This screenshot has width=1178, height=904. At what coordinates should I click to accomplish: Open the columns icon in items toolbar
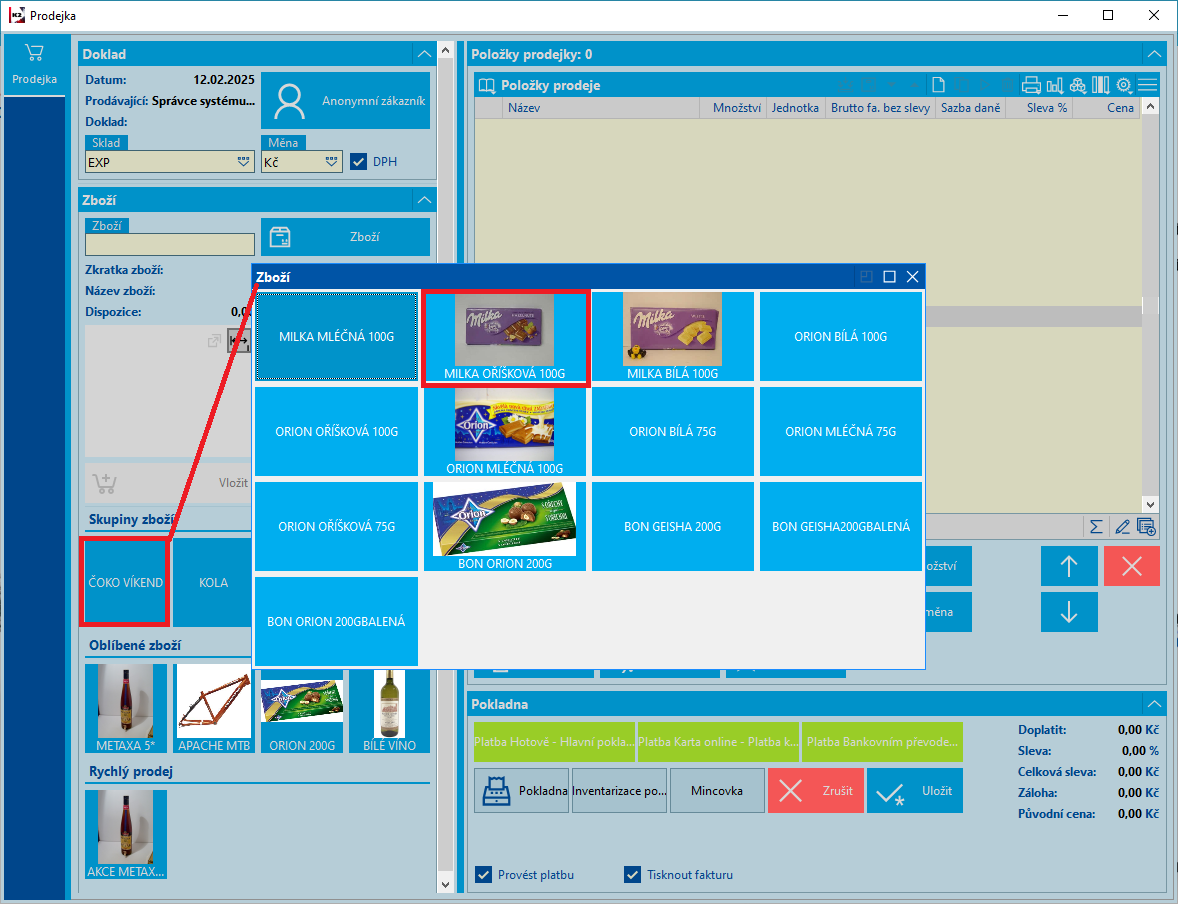1101,85
